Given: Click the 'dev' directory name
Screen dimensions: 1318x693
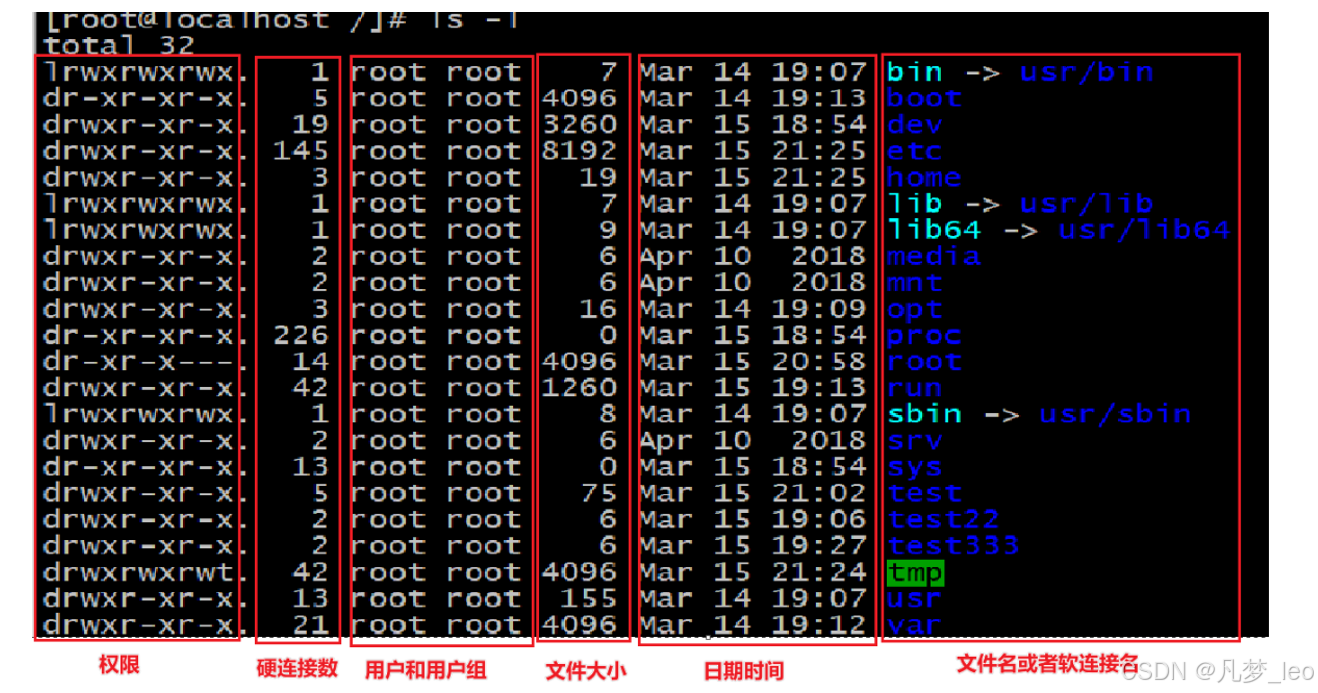Looking at the screenshot, I should point(915,125).
